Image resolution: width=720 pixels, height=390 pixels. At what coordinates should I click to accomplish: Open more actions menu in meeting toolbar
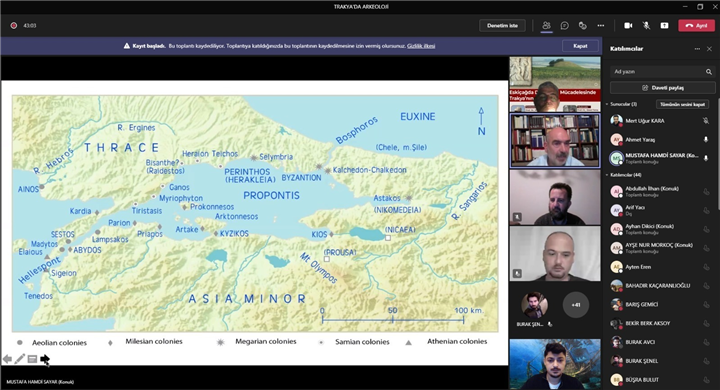point(601,26)
